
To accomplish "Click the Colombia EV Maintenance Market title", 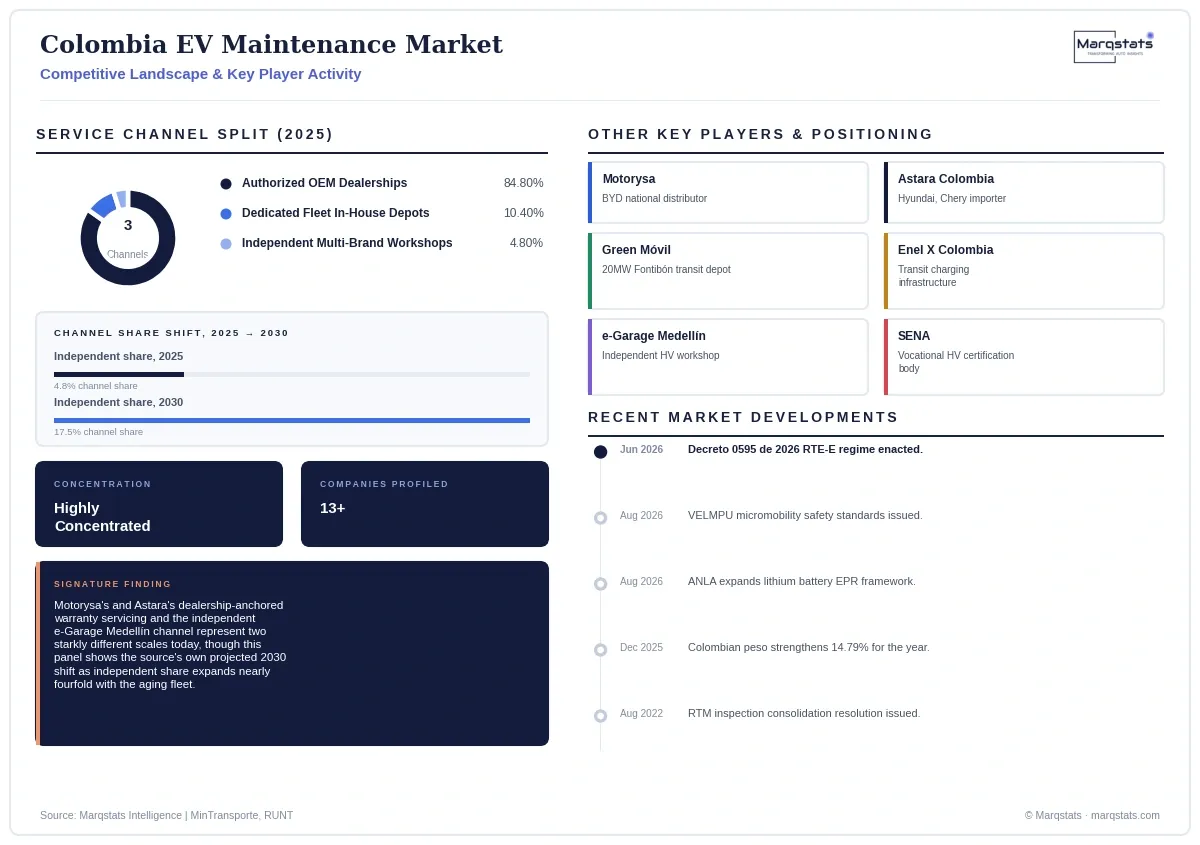I will (271, 44).
